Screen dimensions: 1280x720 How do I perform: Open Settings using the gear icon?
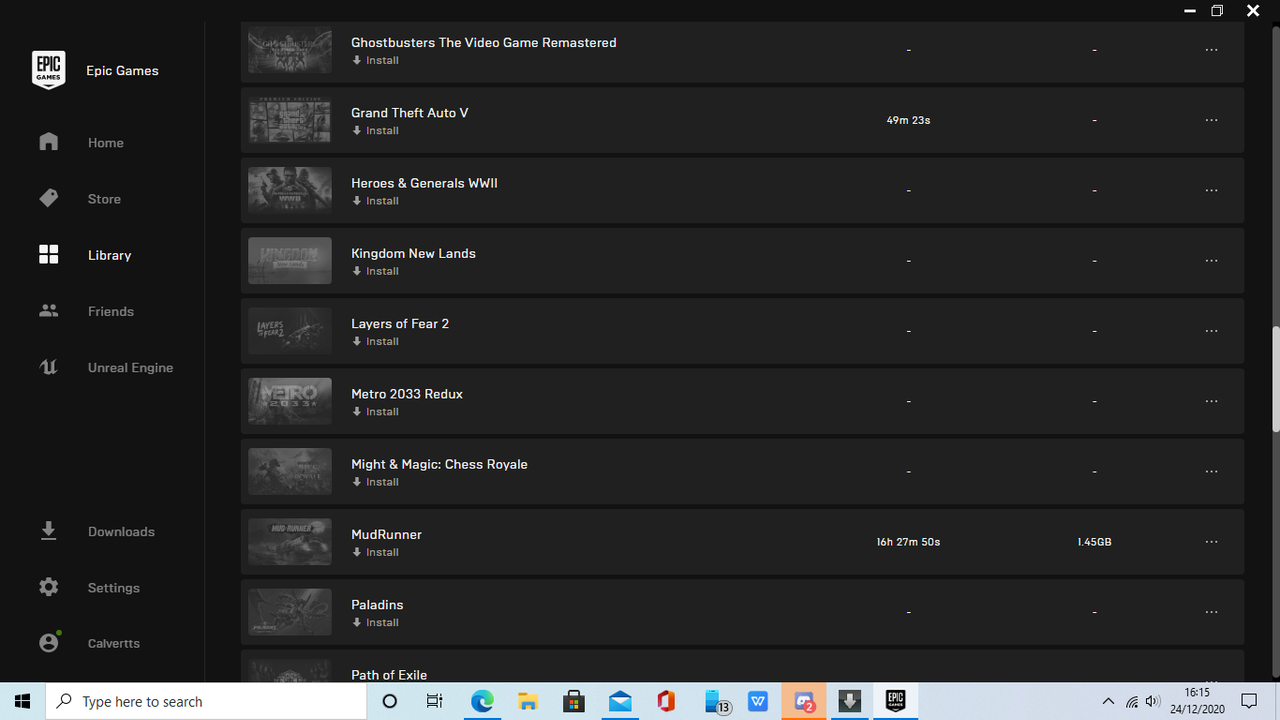click(x=48, y=587)
